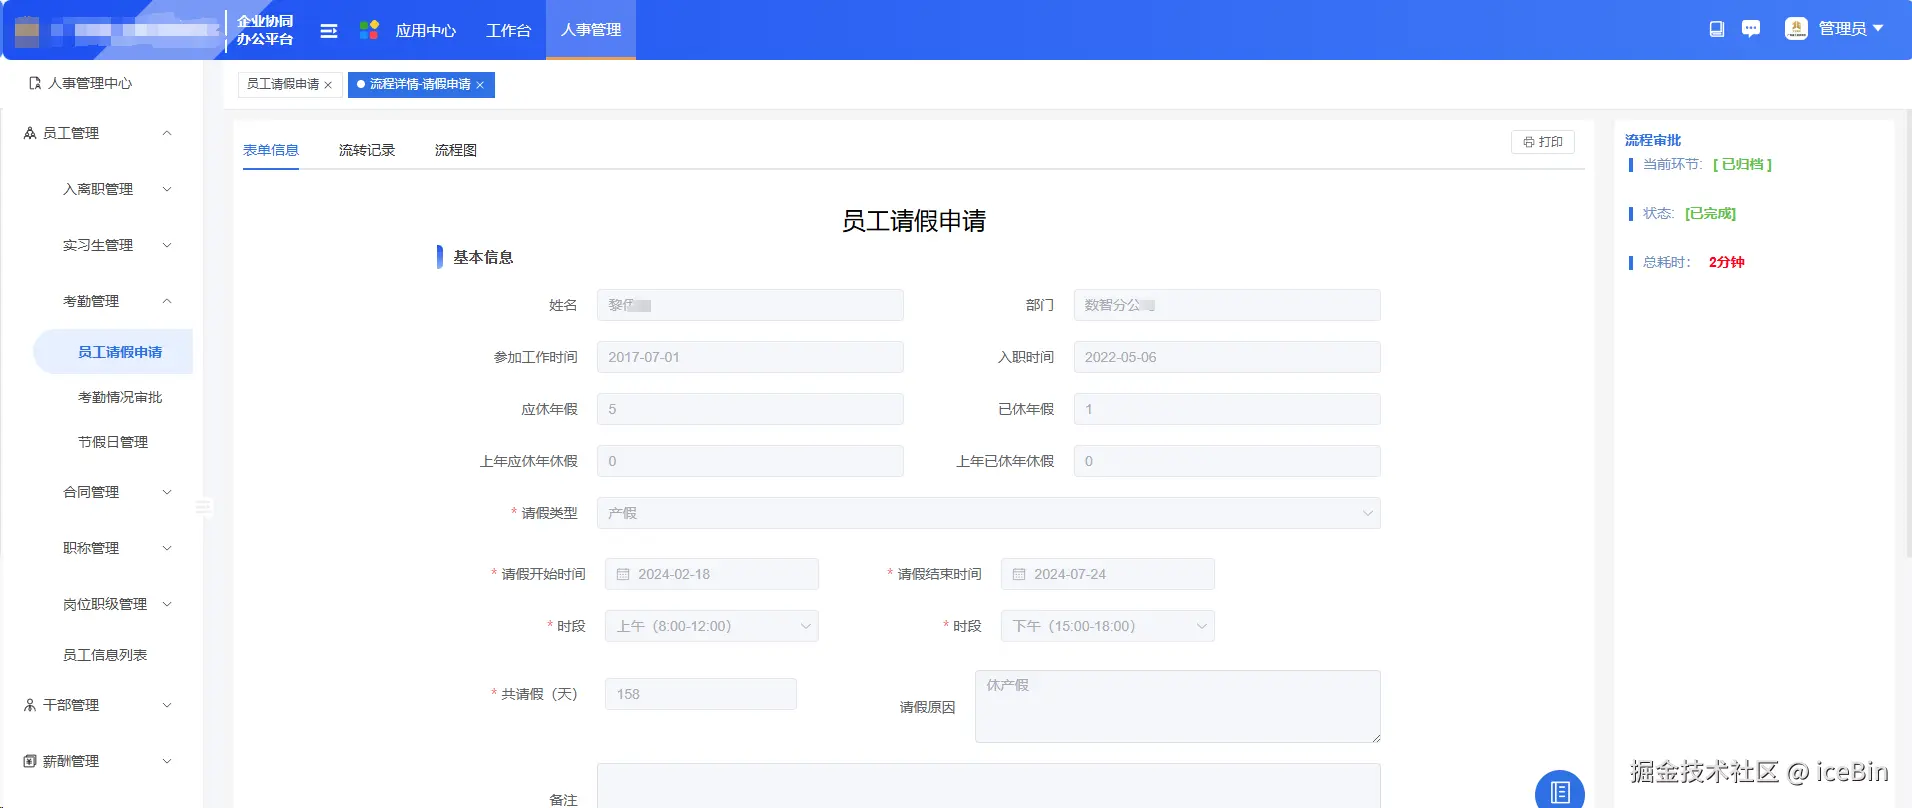Click the 2分钟 total time value
Viewport: 1912px width, 808px height.
[x=1726, y=262]
